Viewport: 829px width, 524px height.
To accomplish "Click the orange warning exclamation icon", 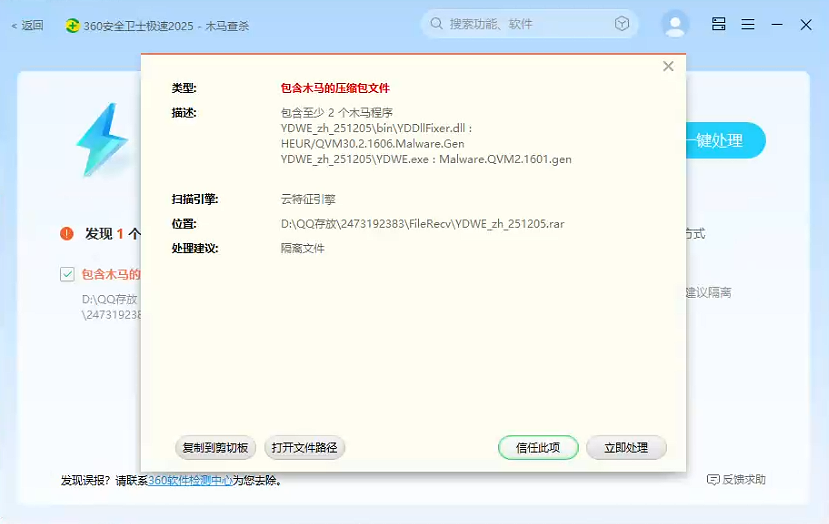I will 67,233.
